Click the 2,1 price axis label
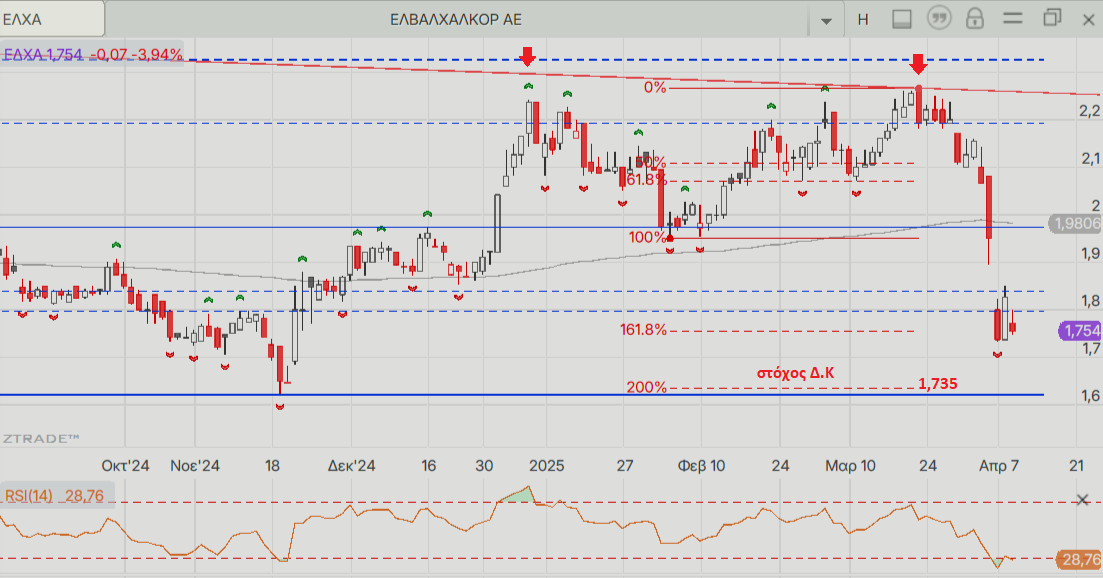 pos(1090,158)
